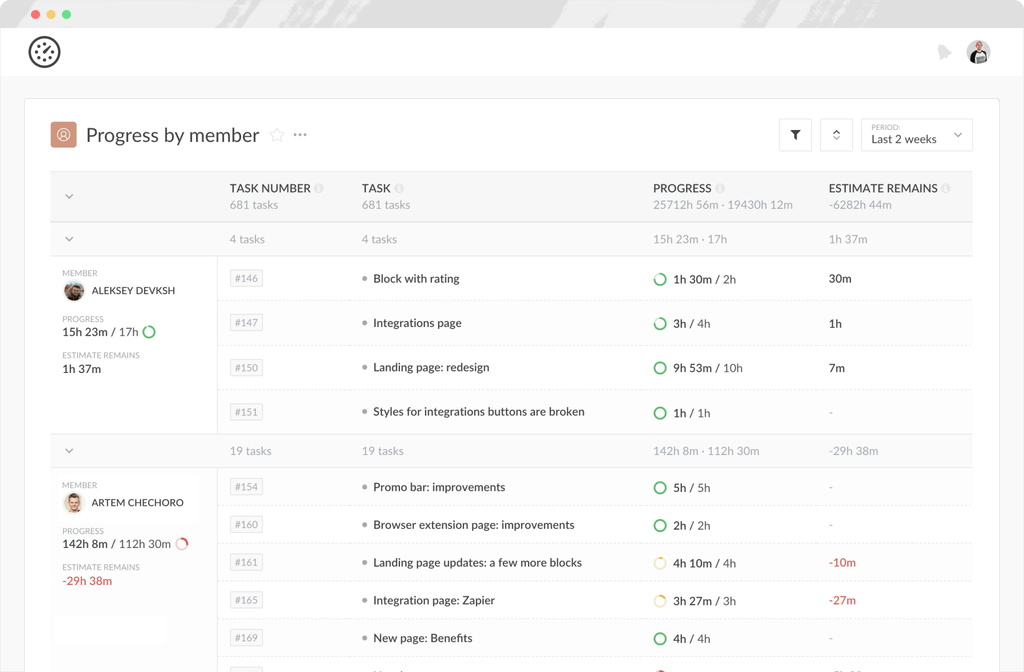This screenshot has height=672, width=1024.
Task: Click the #146 task number badge
Action: tap(246, 278)
